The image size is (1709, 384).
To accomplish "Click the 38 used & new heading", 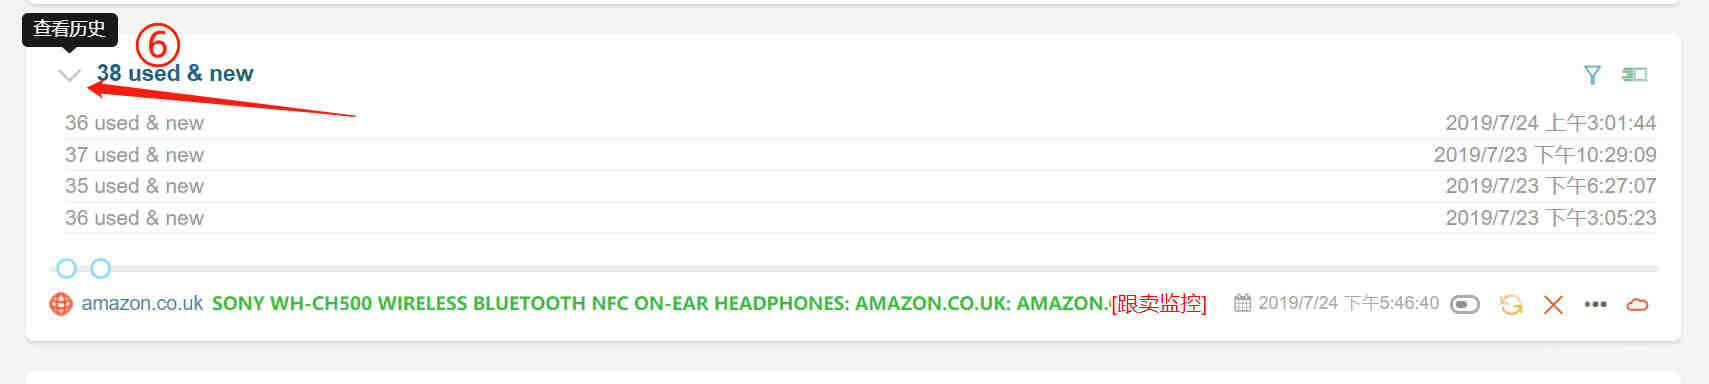I will [175, 73].
